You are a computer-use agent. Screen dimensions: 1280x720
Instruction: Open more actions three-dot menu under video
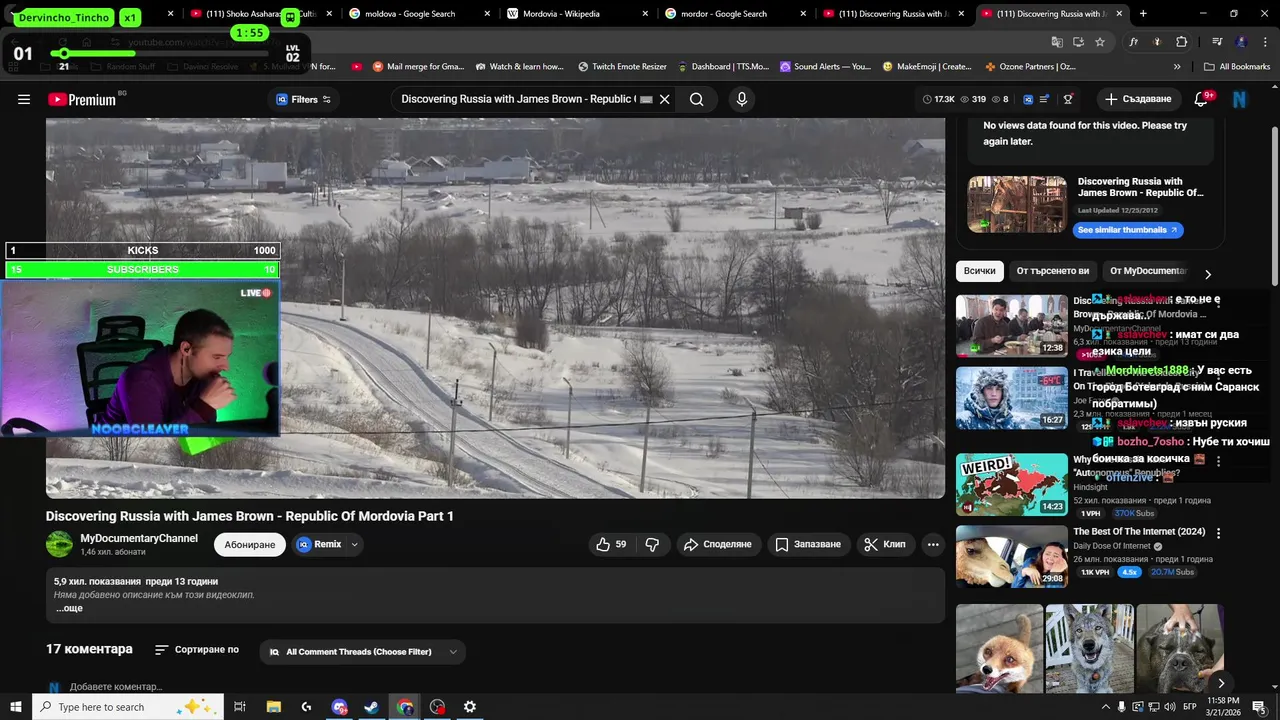(x=933, y=544)
